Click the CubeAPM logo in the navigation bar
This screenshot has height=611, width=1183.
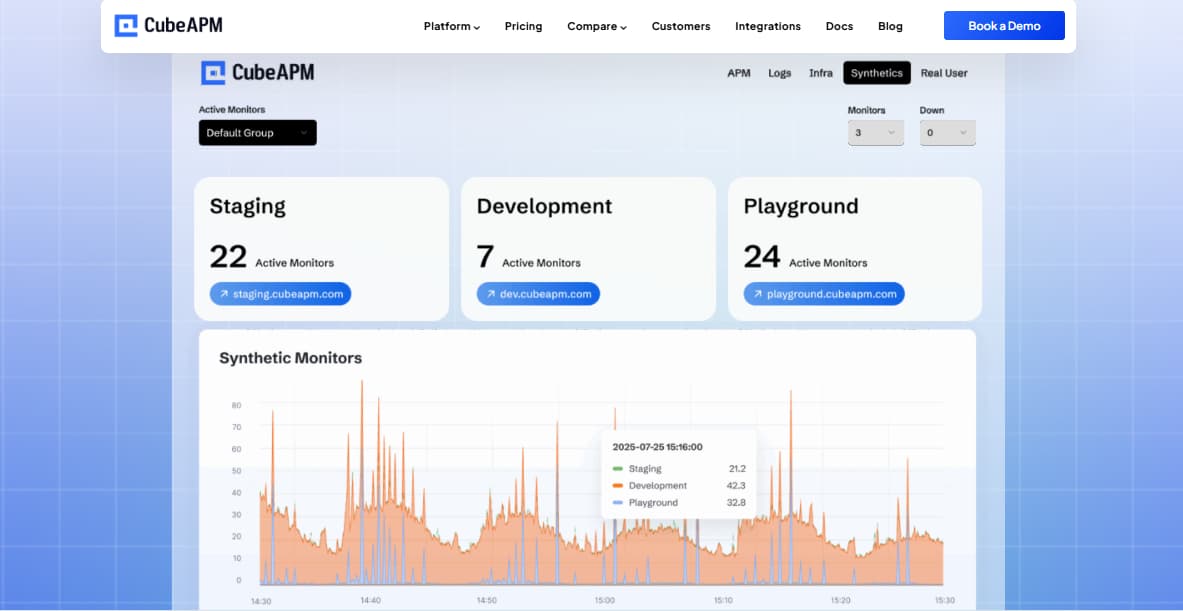point(168,25)
